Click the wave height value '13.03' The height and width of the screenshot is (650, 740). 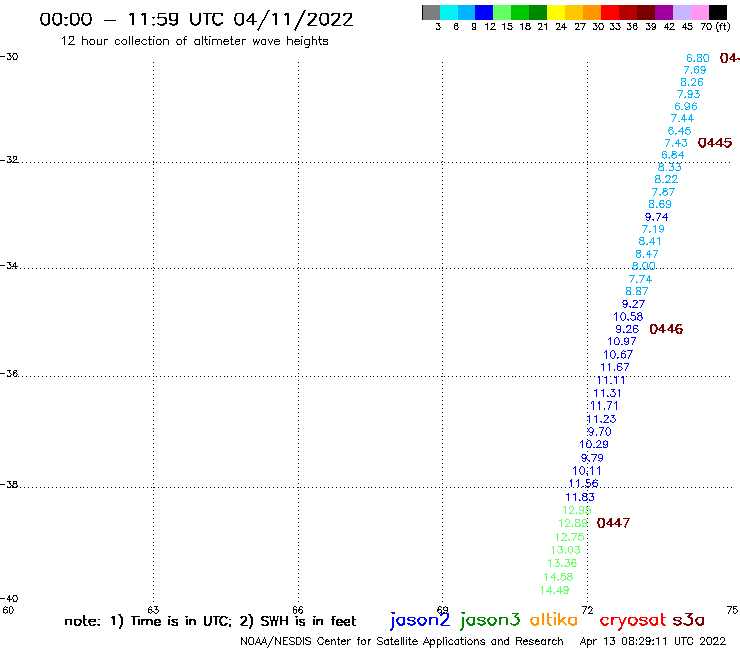565,550
